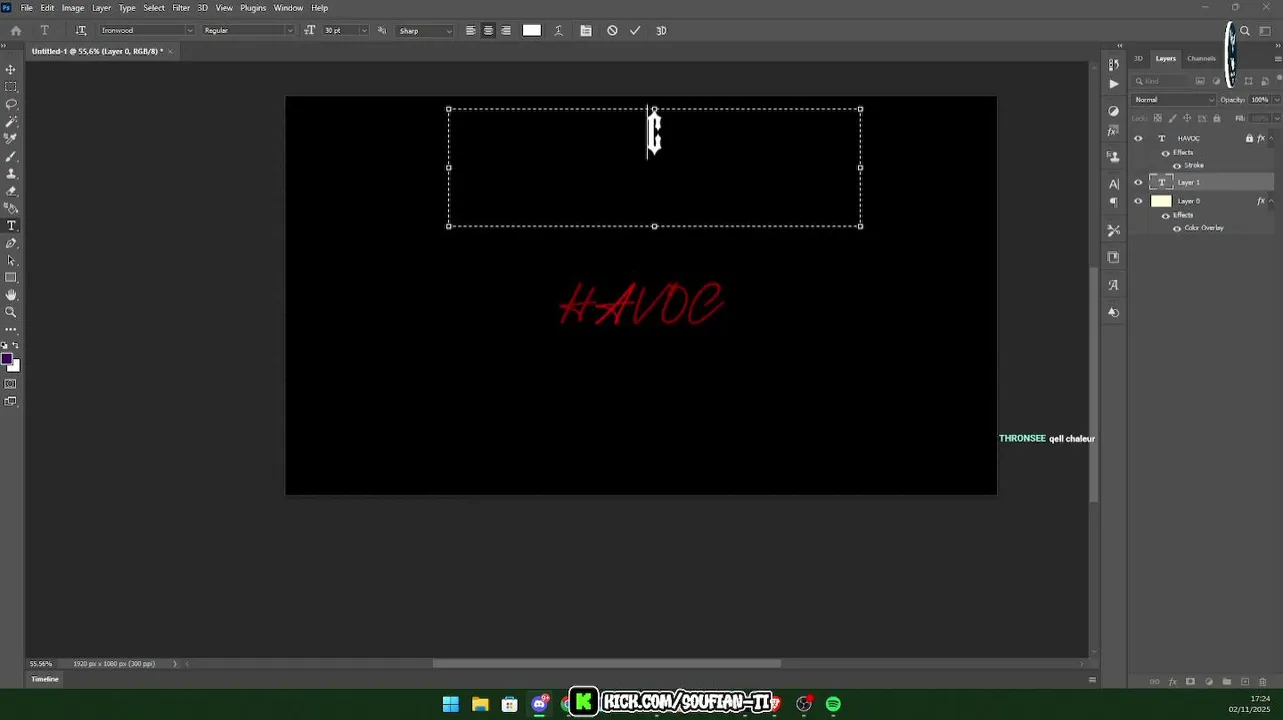The image size is (1283, 720).
Task: Toggle Quick Mask mode
Action: pos(11,384)
